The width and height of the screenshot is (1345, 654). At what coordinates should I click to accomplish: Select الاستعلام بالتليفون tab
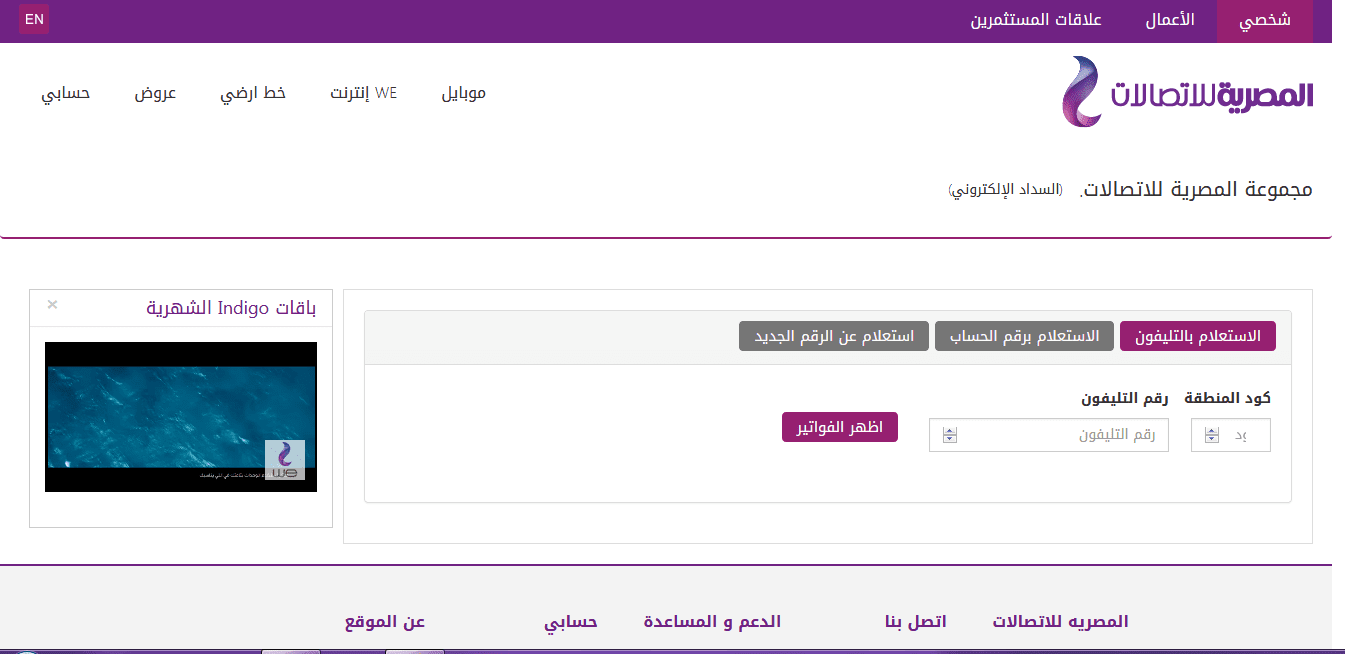[1198, 336]
